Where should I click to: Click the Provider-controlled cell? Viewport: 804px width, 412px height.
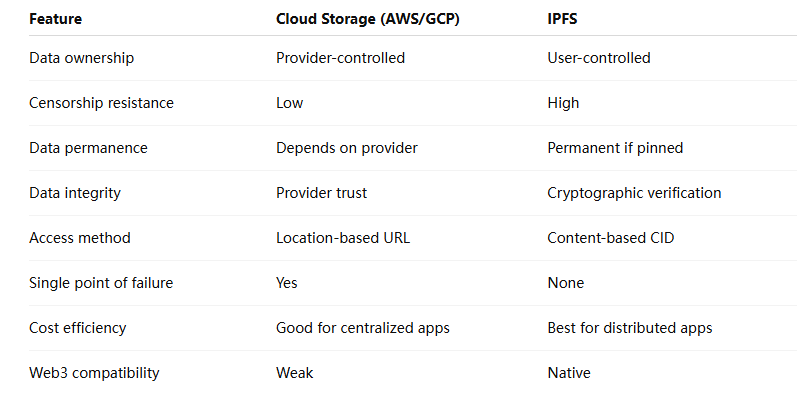[340, 58]
